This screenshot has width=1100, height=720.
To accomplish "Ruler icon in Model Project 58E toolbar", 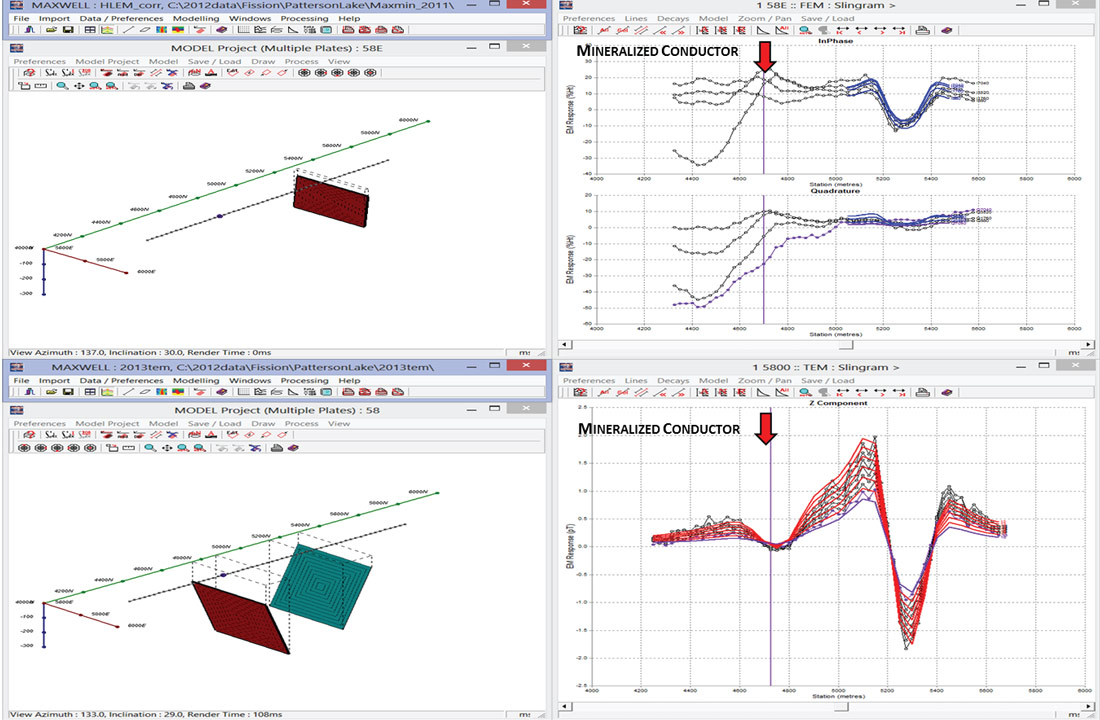I will tap(41, 86).
